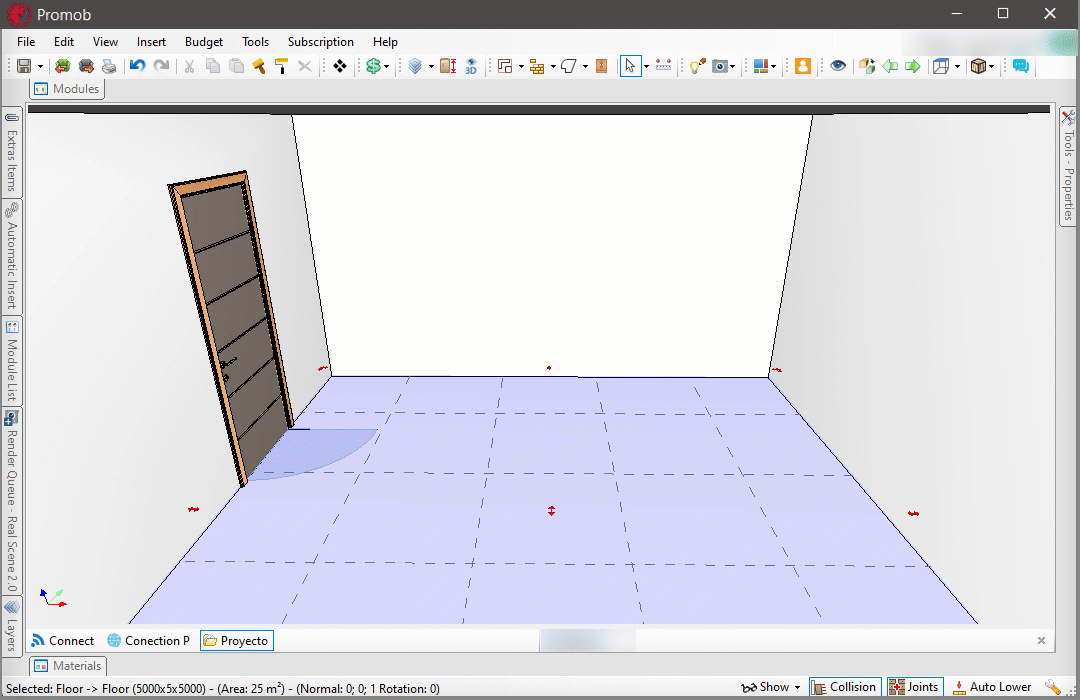The image size is (1080, 700).
Task: Open the Modules tab
Action: 68,89
